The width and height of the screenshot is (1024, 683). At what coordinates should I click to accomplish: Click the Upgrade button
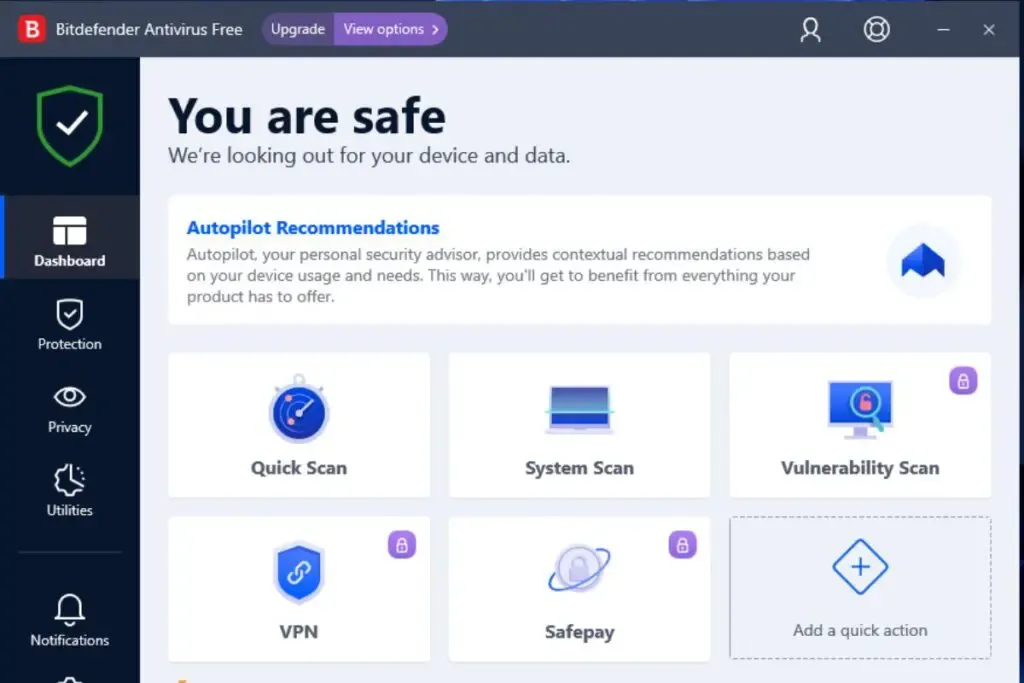(x=298, y=29)
